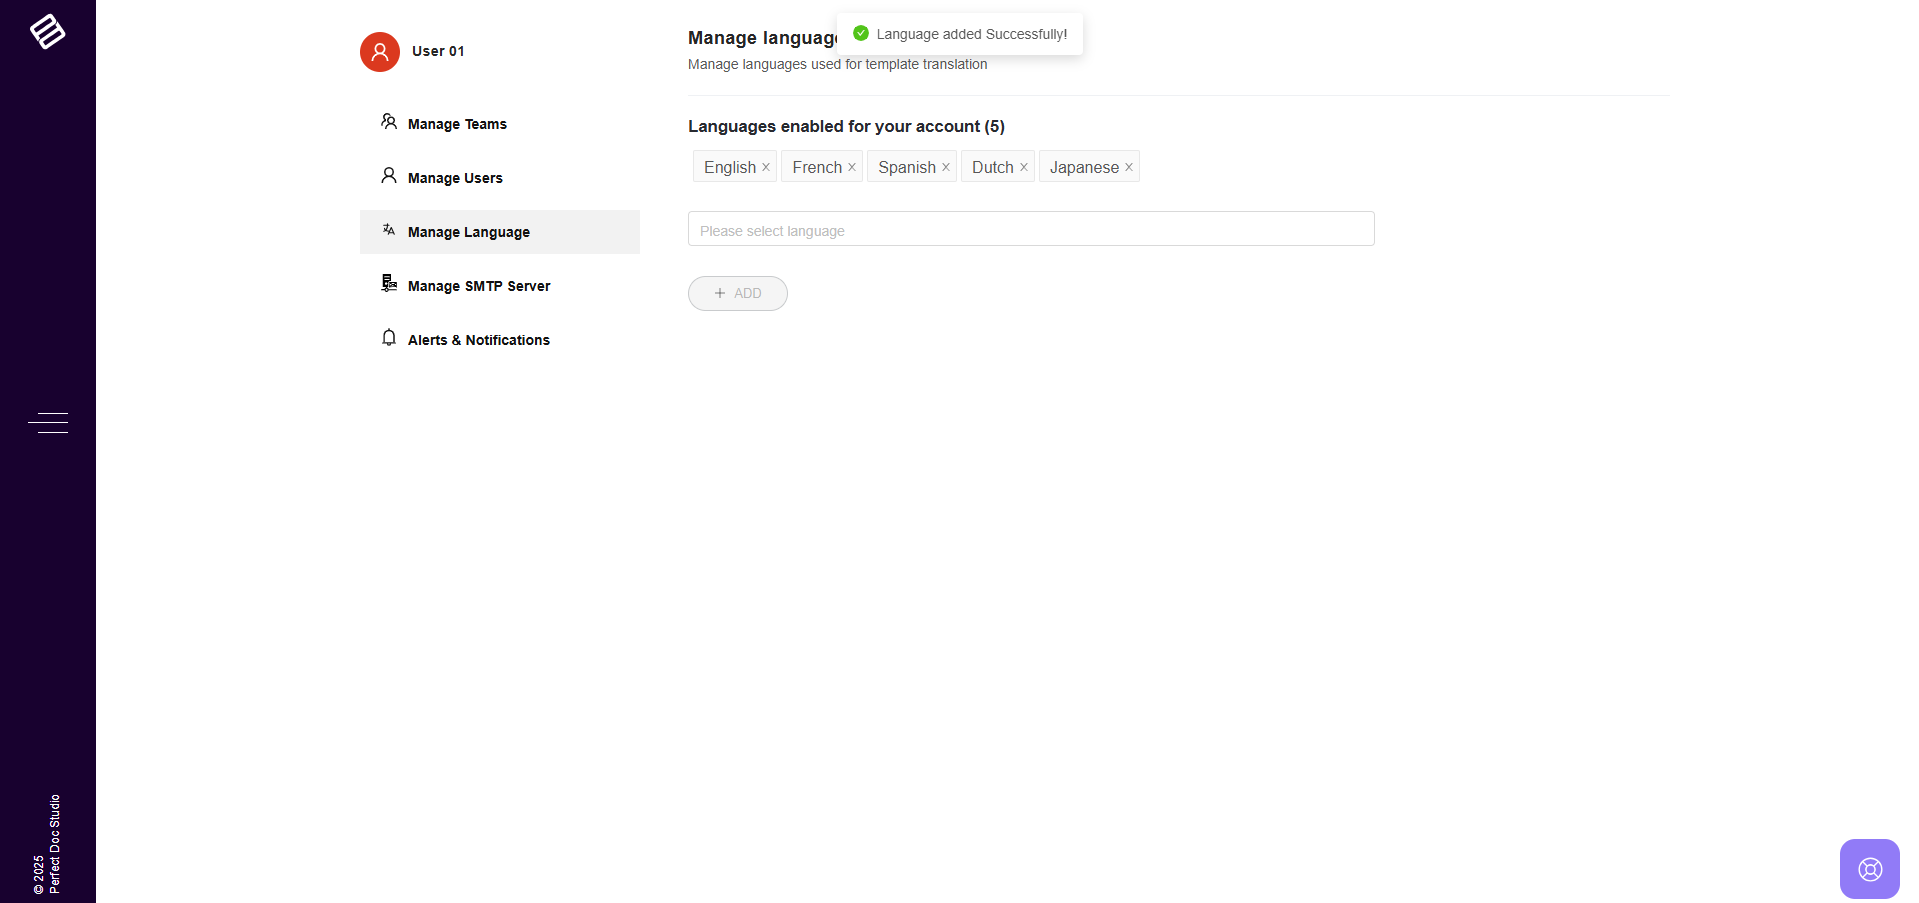Open the hamburger menu in sidebar
1919x903 pixels.
pos(48,423)
